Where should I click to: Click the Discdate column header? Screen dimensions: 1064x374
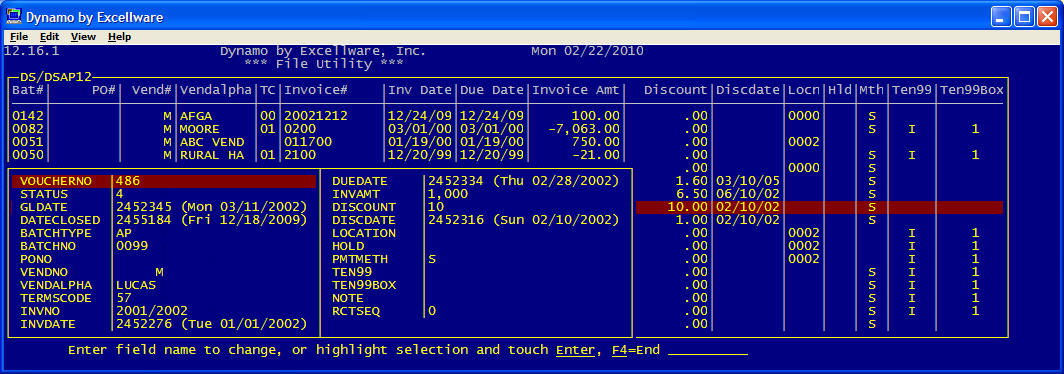click(x=748, y=90)
